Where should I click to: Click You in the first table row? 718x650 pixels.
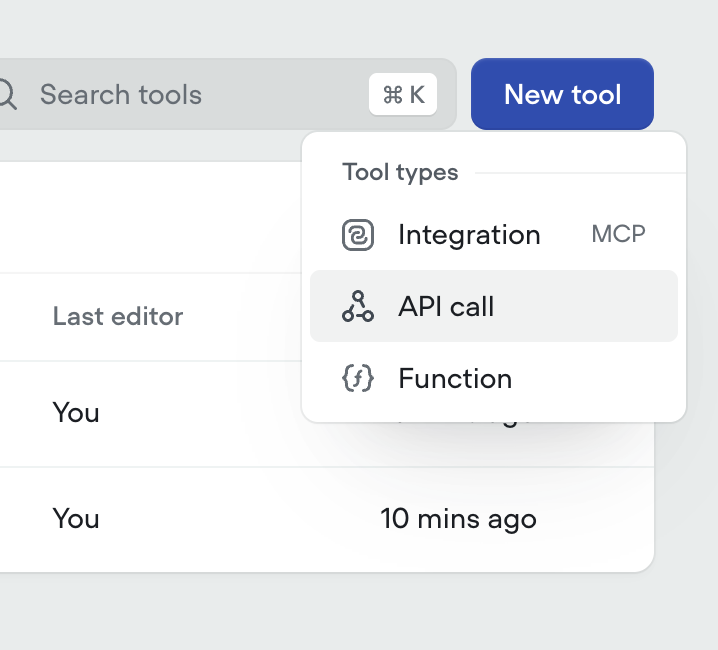click(76, 412)
